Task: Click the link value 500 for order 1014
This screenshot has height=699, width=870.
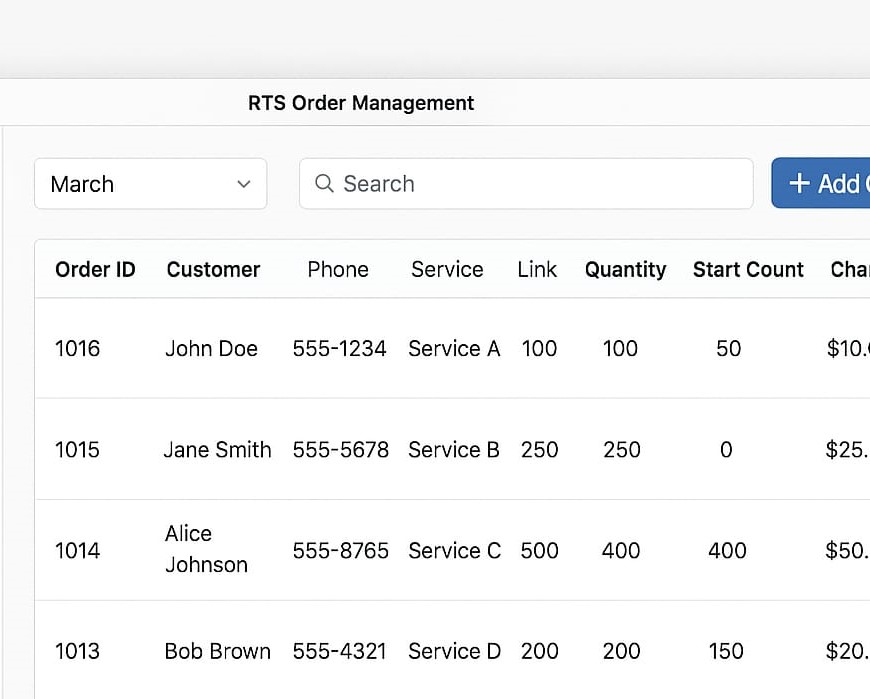Action: click(539, 550)
